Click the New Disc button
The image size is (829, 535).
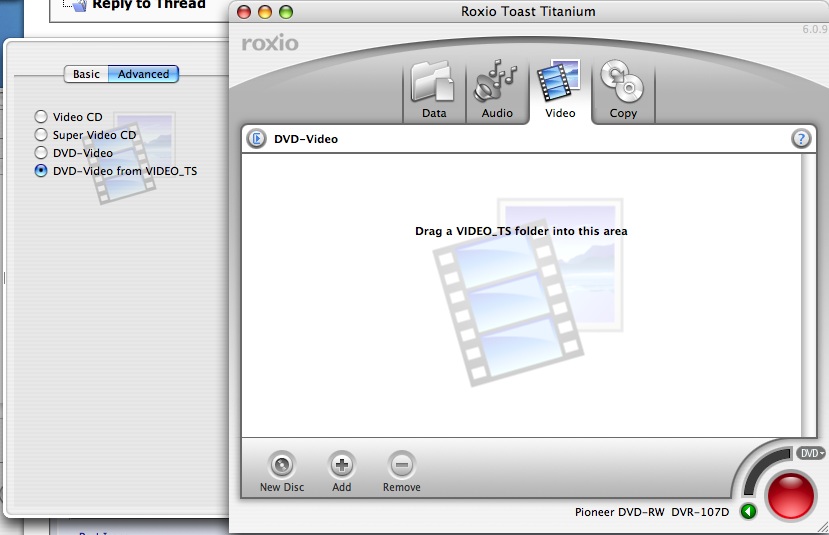click(282, 472)
